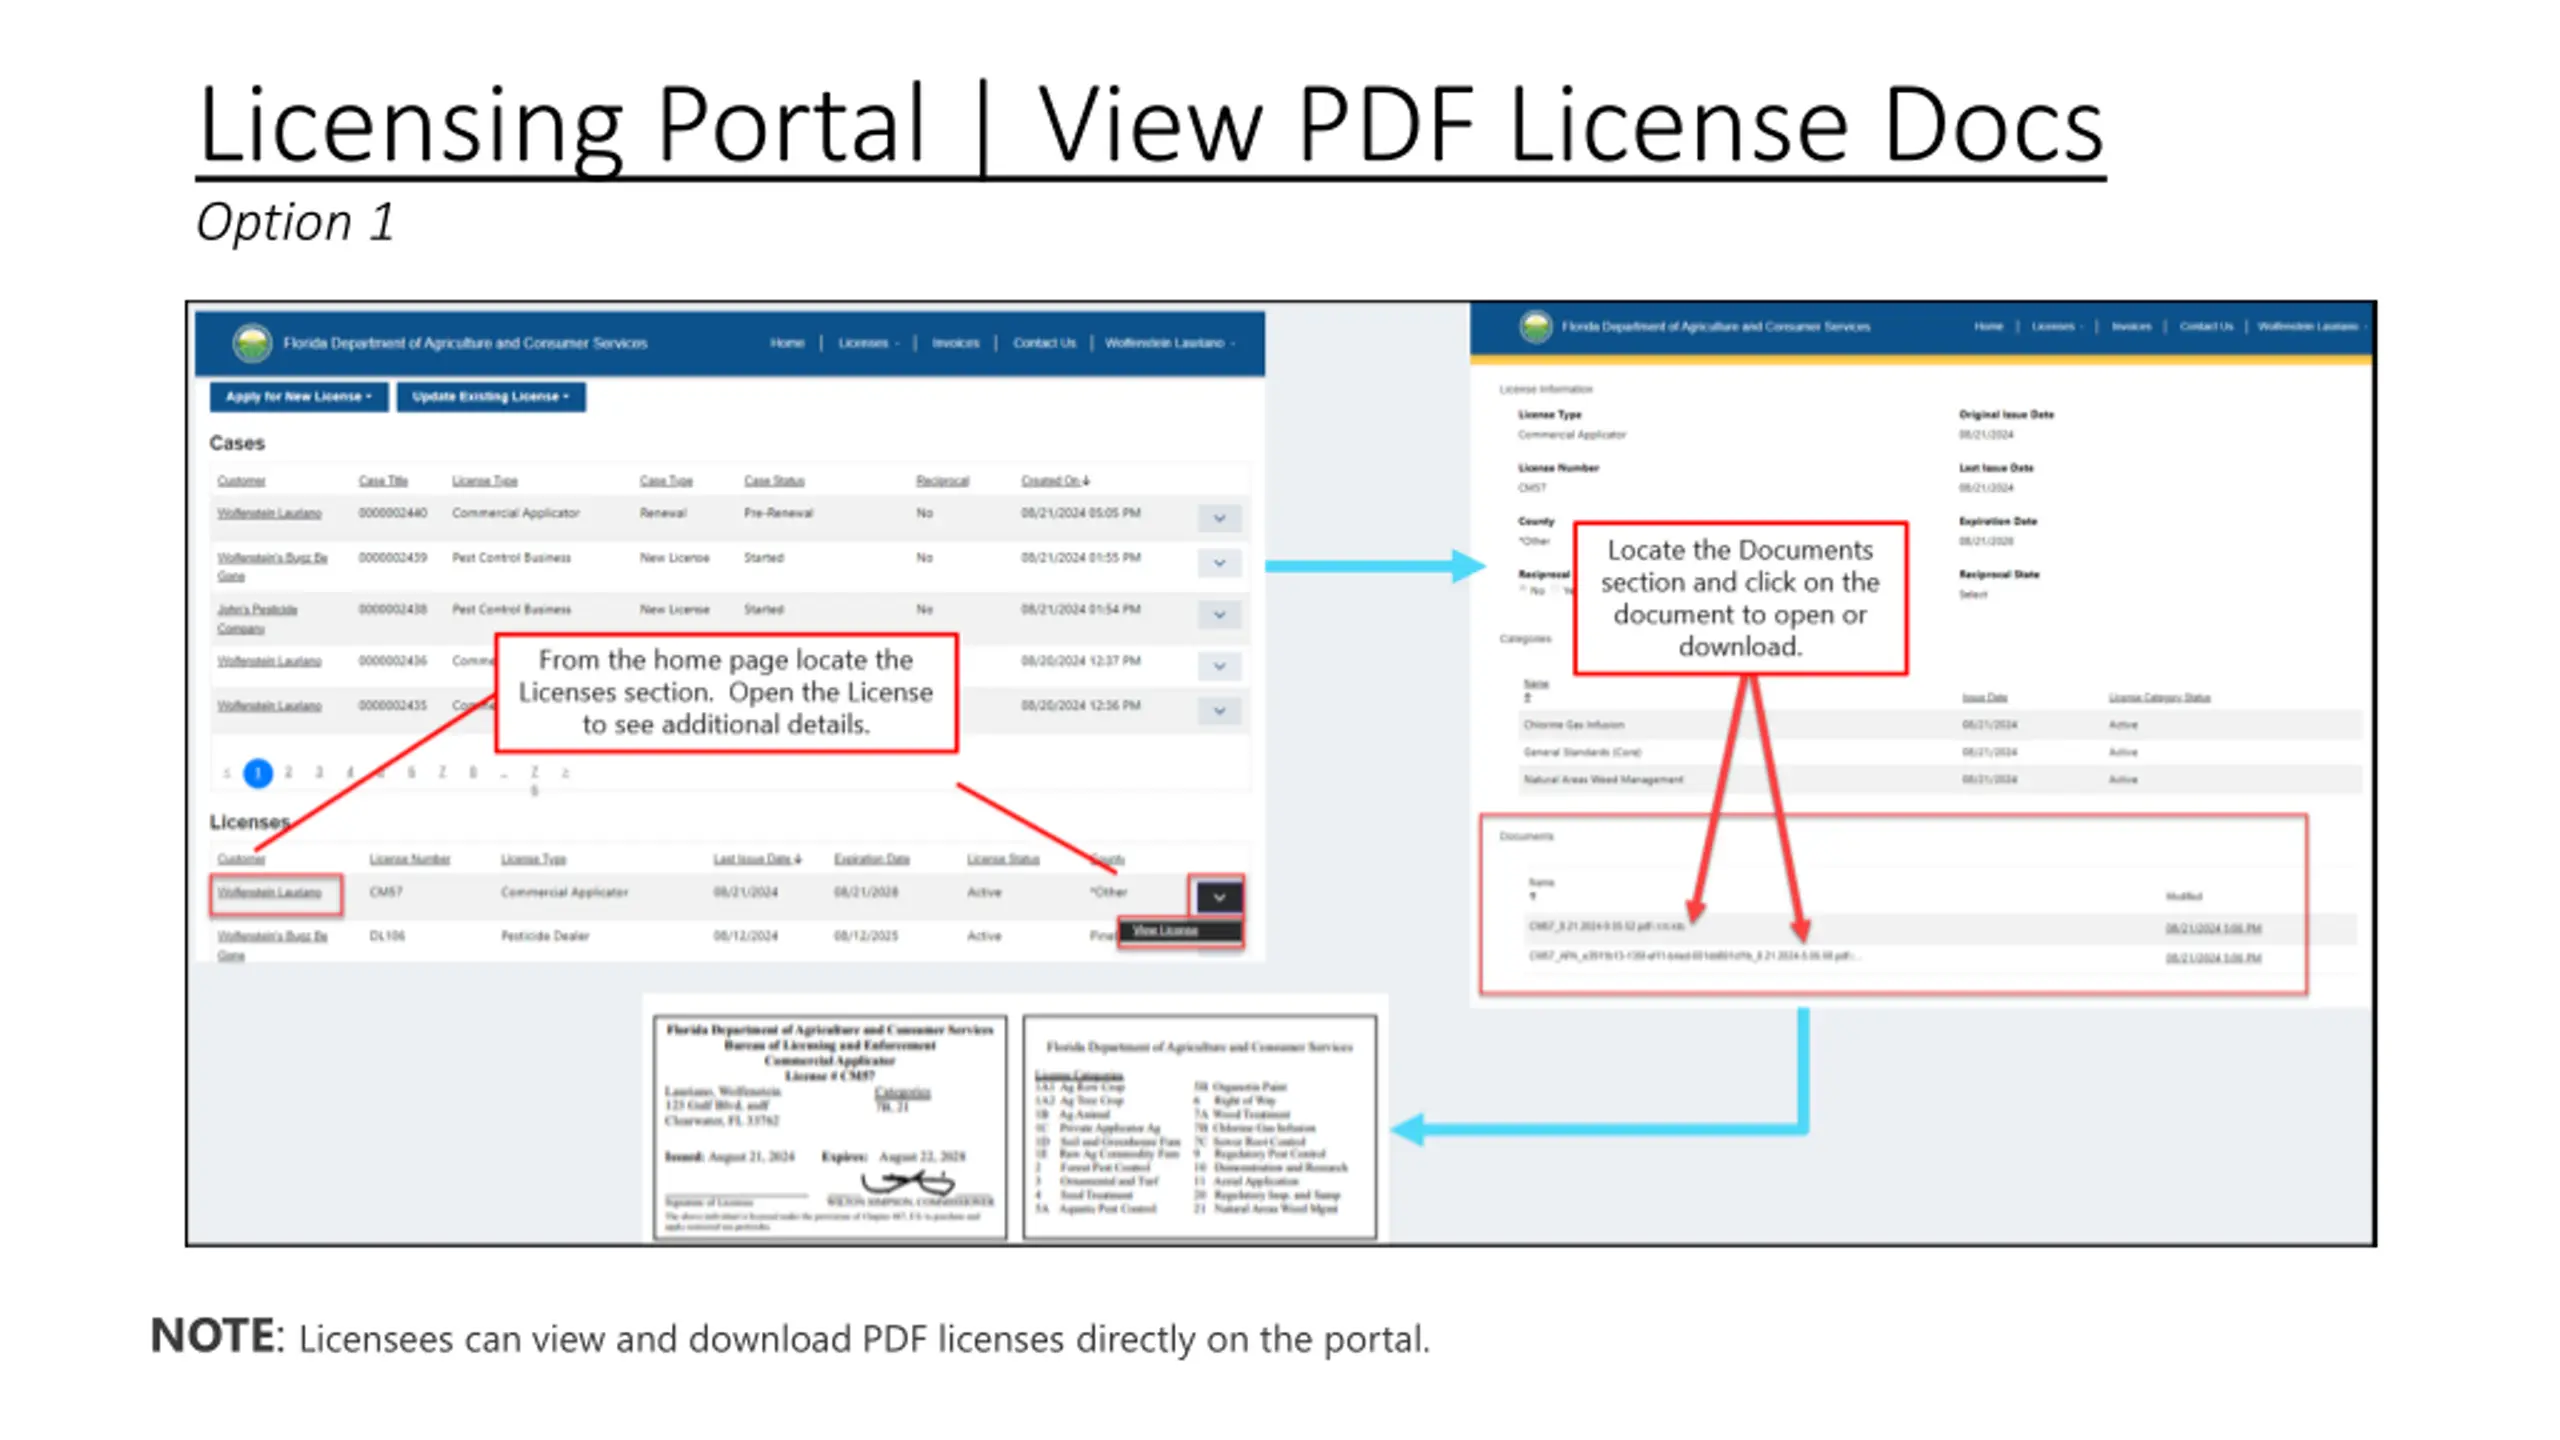Click the Chlorine Gas Infusion category row
Viewport: 2560px width, 1440px height.
(1939, 724)
